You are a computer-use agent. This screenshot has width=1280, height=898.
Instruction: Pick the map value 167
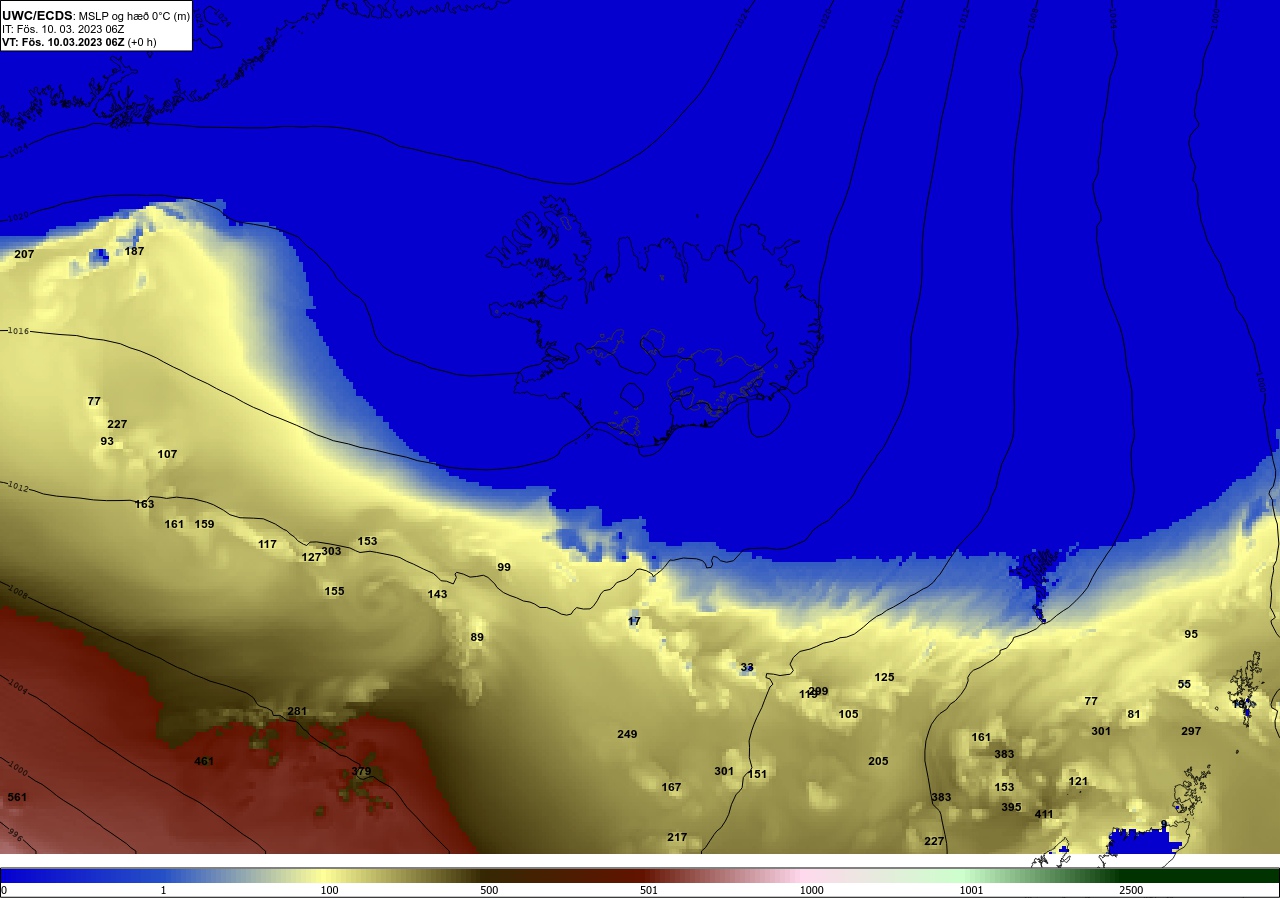coord(671,787)
